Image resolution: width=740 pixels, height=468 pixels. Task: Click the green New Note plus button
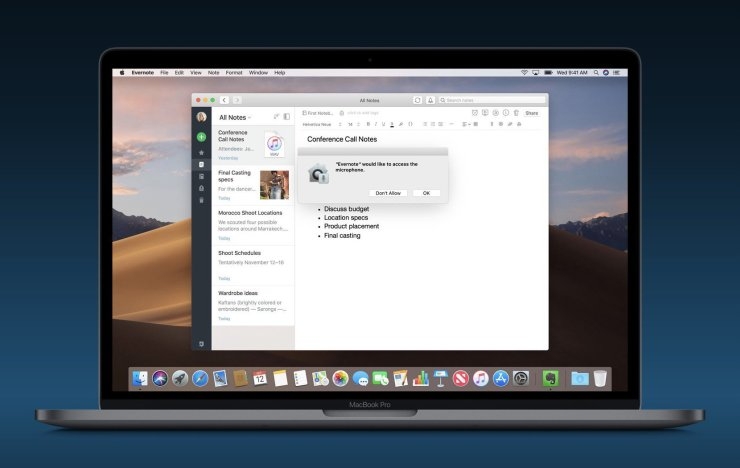pyautogui.click(x=202, y=137)
